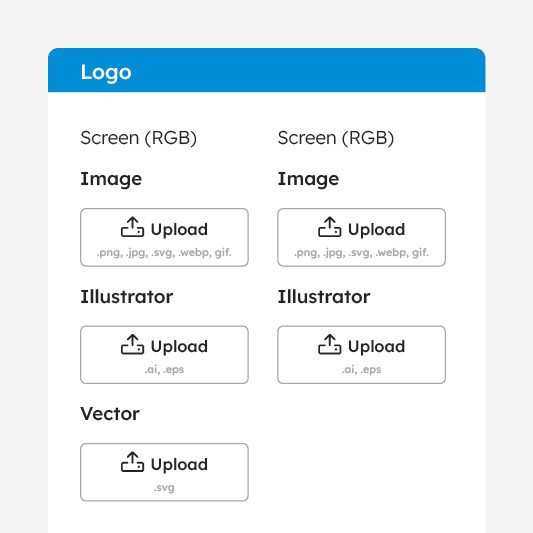The image size is (533, 533).
Task: Click the Logo header title
Action: tap(106, 73)
